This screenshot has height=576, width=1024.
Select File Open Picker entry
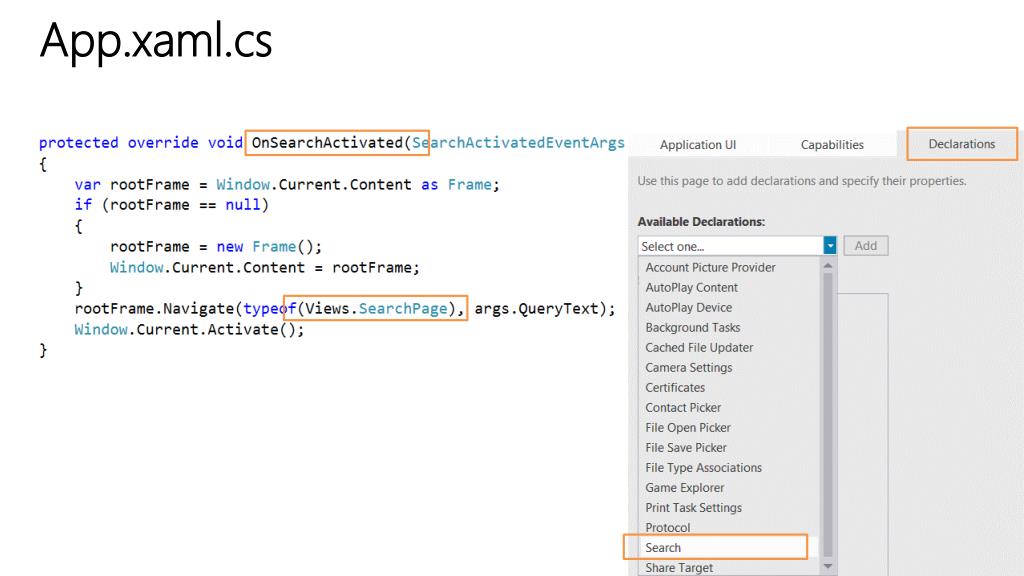[688, 427]
